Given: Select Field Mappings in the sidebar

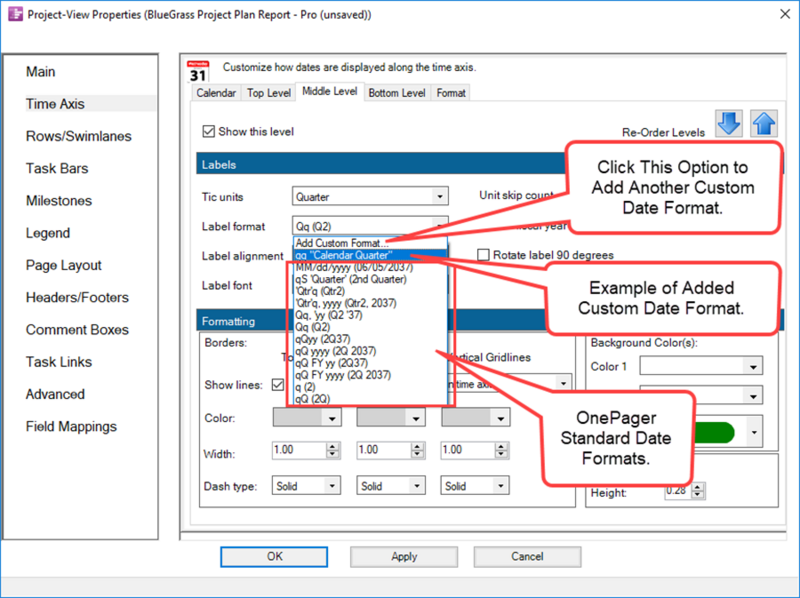Looking at the screenshot, I should click(x=71, y=427).
